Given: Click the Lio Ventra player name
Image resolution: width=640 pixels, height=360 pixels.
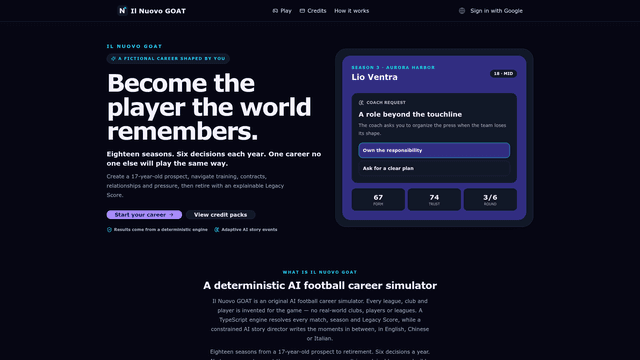Looking at the screenshot, I should pyautogui.click(x=374, y=77).
